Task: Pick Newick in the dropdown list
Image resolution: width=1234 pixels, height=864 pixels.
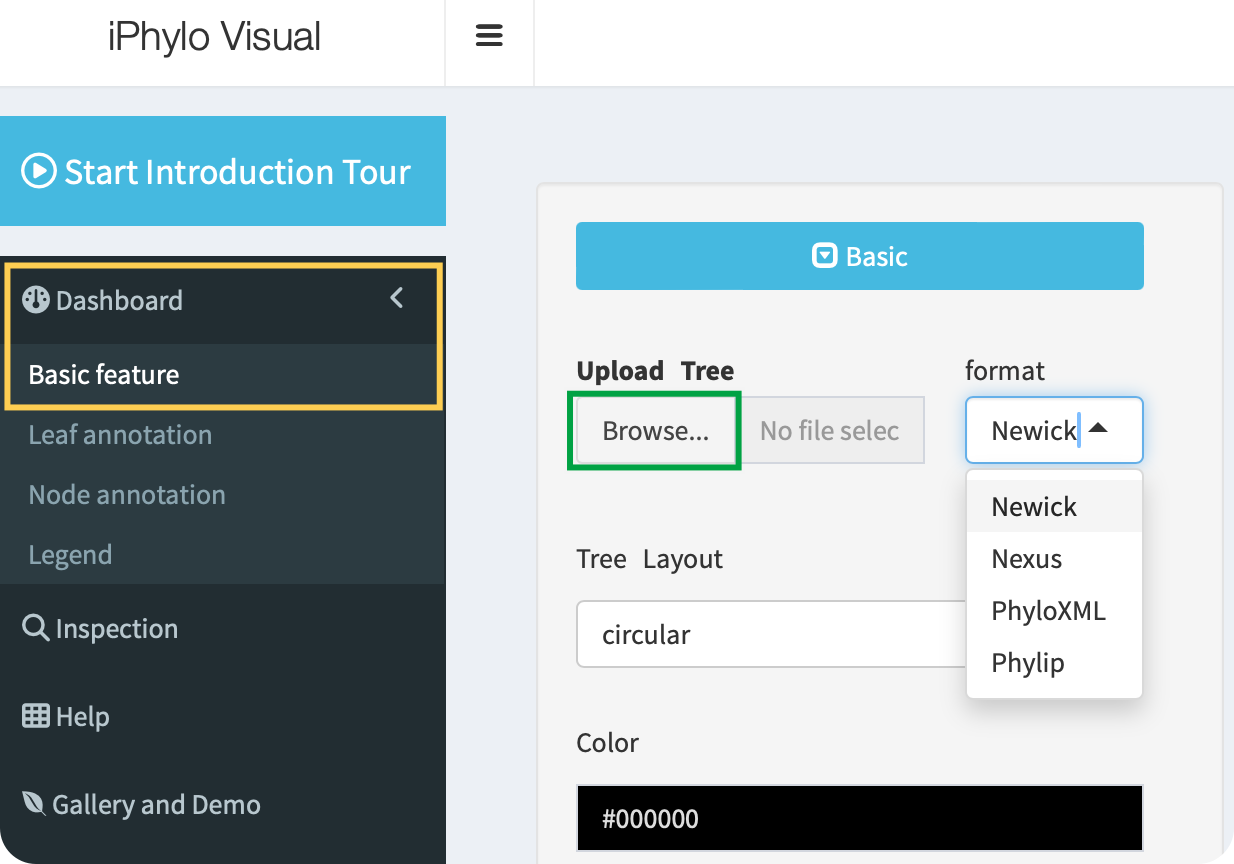Action: tap(1034, 506)
